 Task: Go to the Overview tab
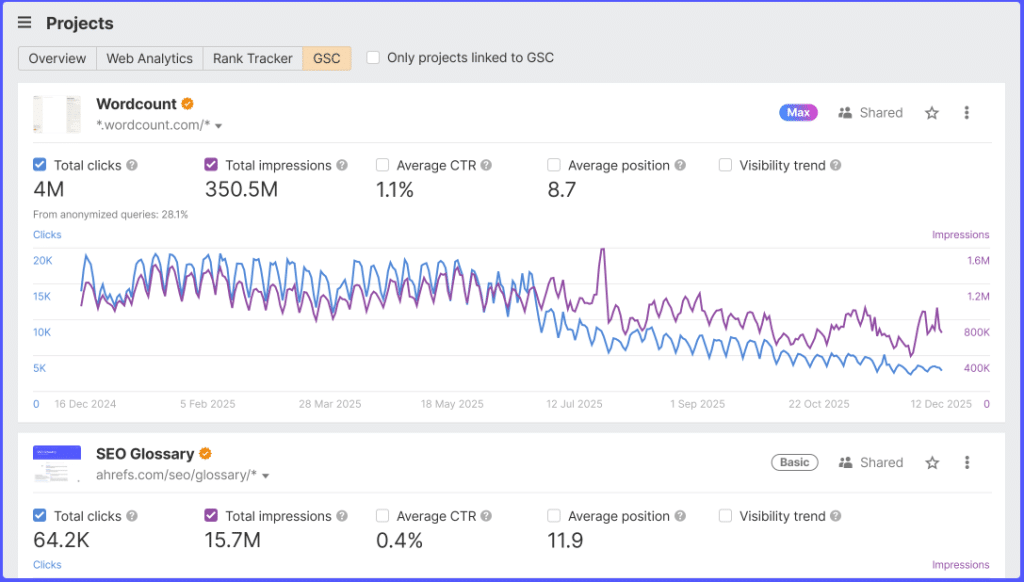tap(57, 59)
